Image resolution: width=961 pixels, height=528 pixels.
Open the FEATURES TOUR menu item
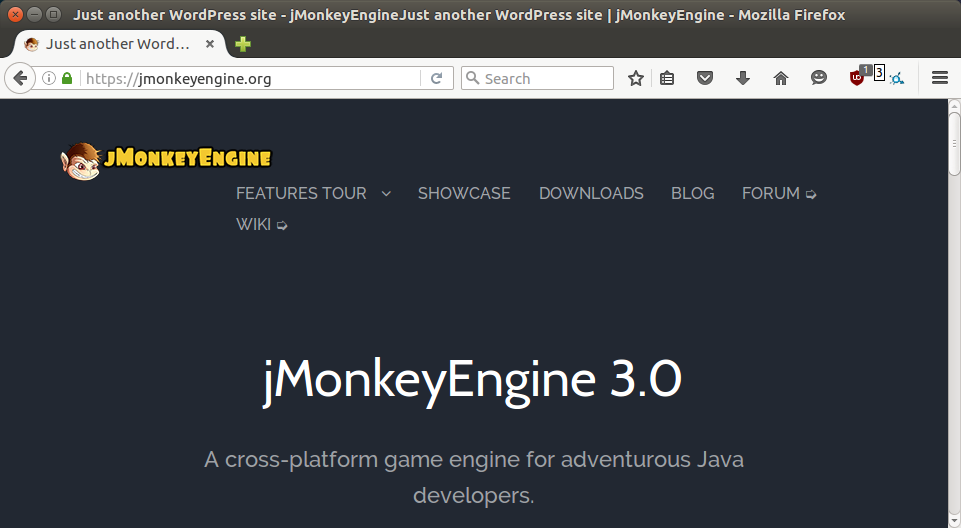coord(301,194)
